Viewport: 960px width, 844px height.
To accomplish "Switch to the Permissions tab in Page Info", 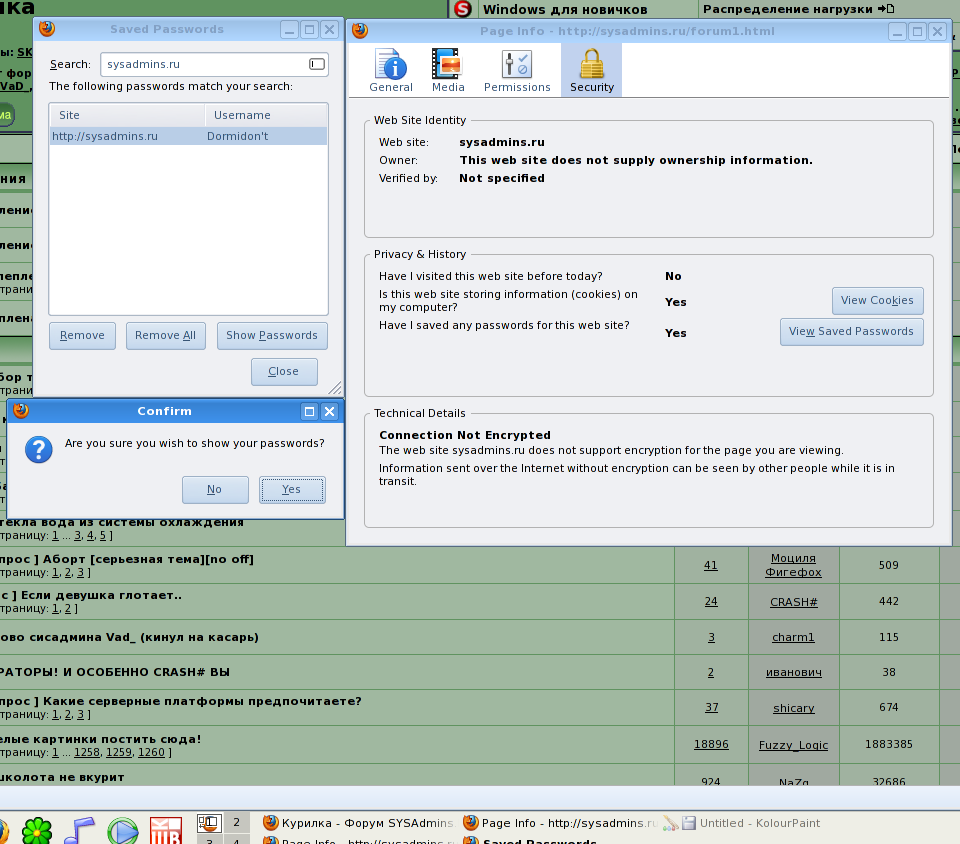I will (x=517, y=71).
